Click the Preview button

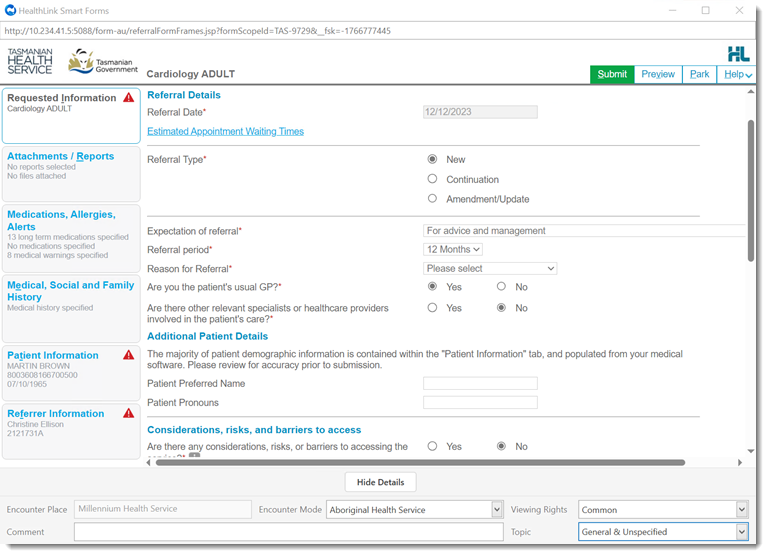tap(658, 74)
